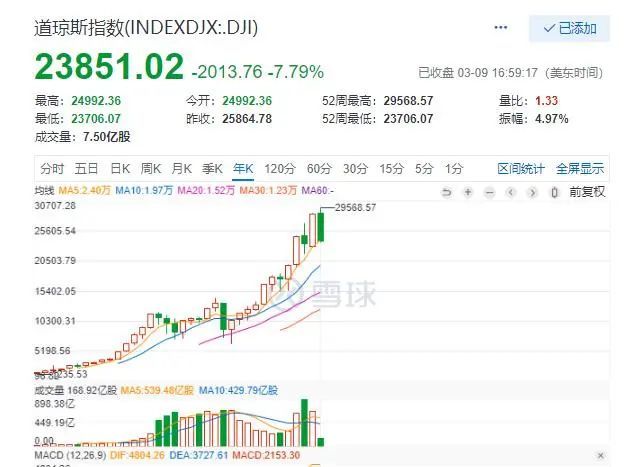Screen dimensions: 635x467
Task: Click 全屏显示 fullscreen link
Action: pos(580,168)
